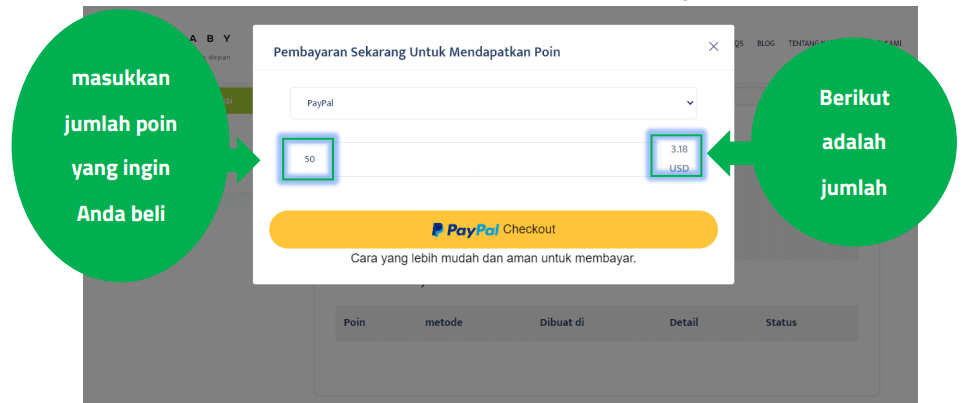Screen dimensions: 964x403
Task: Click the chevron arrow on the payment selector
Action: (689, 103)
